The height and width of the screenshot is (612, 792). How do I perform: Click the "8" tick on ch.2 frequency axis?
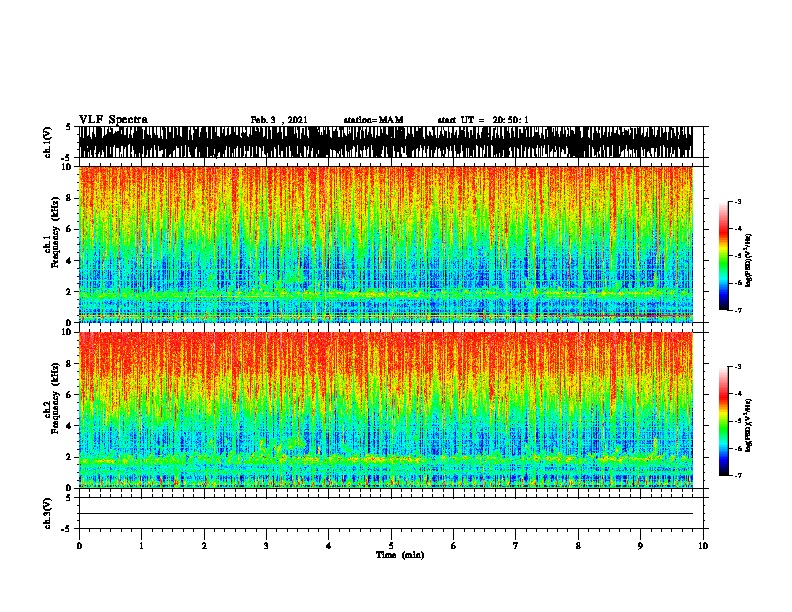coord(70,364)
